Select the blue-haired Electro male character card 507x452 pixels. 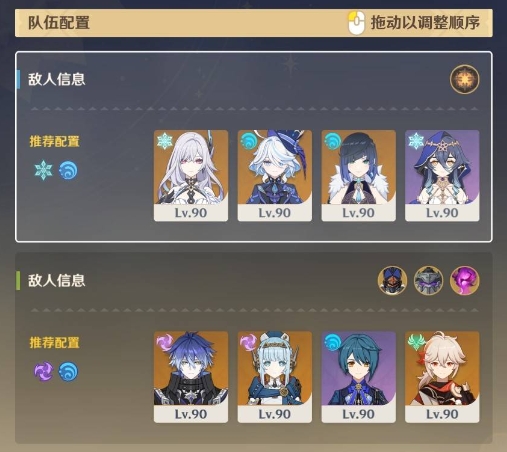pyautogui.click(x=191, y=377)
